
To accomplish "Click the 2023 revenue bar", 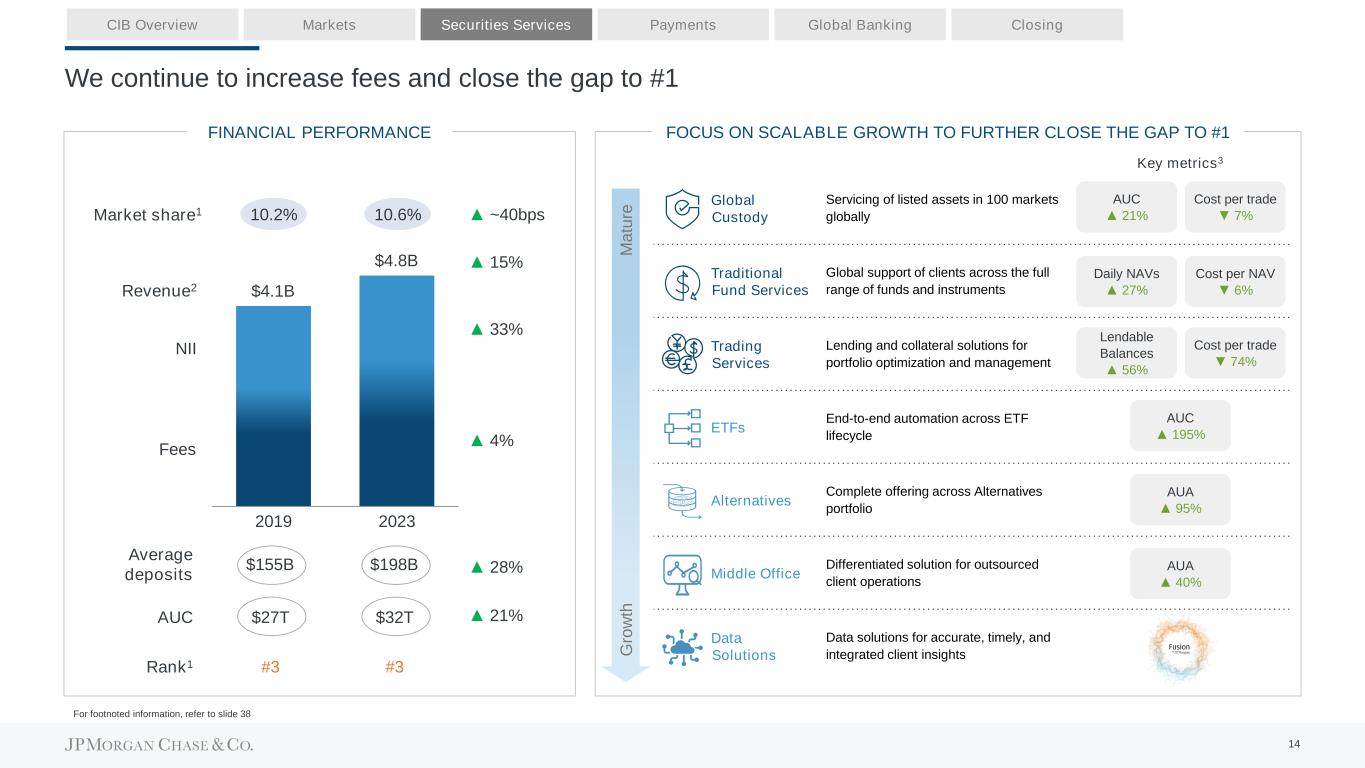I will click(396, 390).
